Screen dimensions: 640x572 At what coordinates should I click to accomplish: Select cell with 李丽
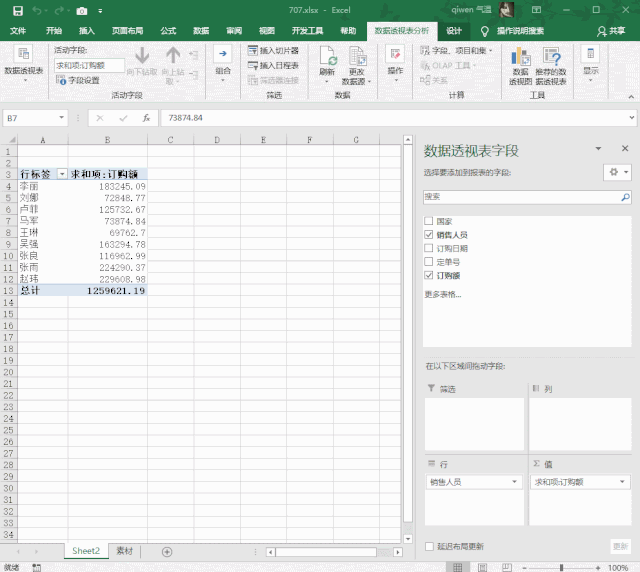point(42,187)
